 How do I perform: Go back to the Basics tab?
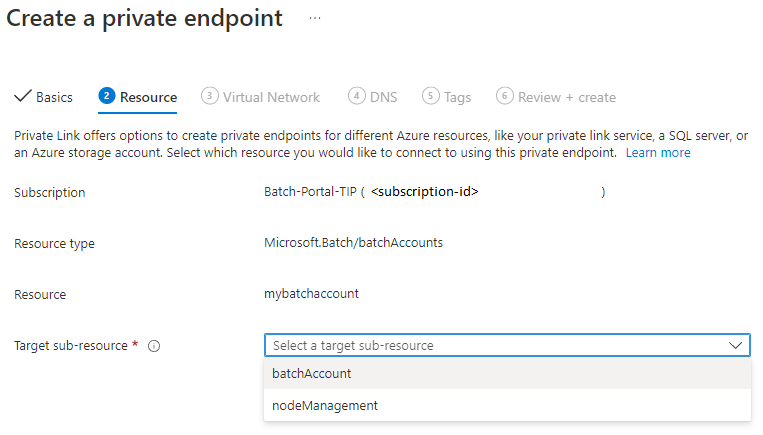54,97
